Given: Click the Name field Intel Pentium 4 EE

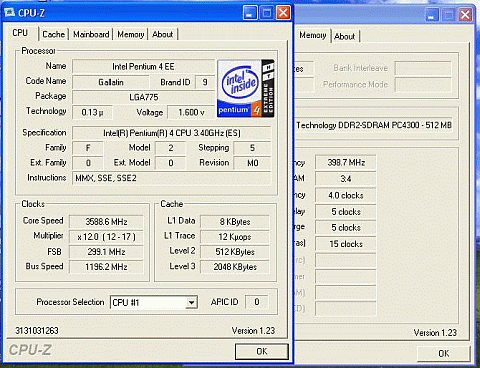Looking at the screenshot, I should 144,66.
